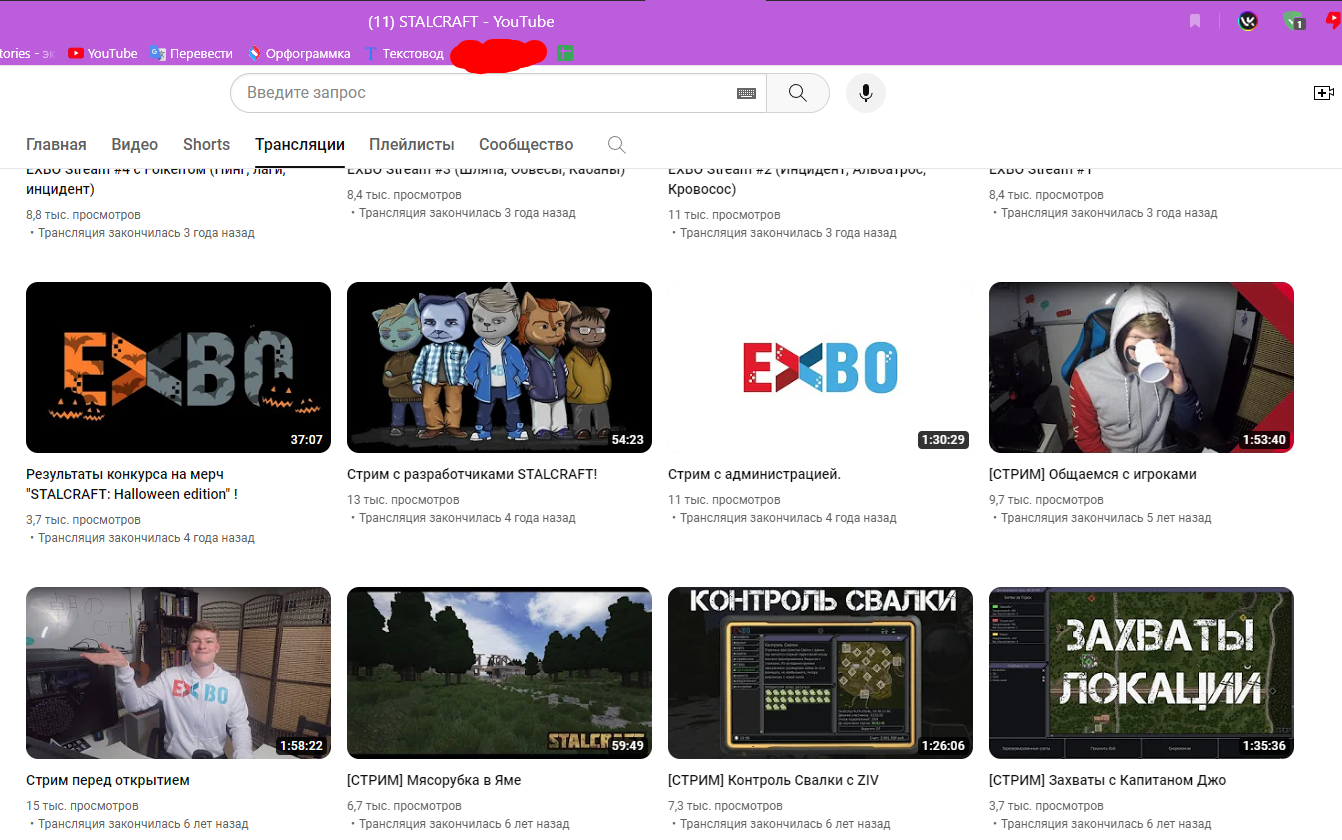Screen dimensions: 1342x840
Task: Open Стрим с администрацией title
Action: (754, 474)
